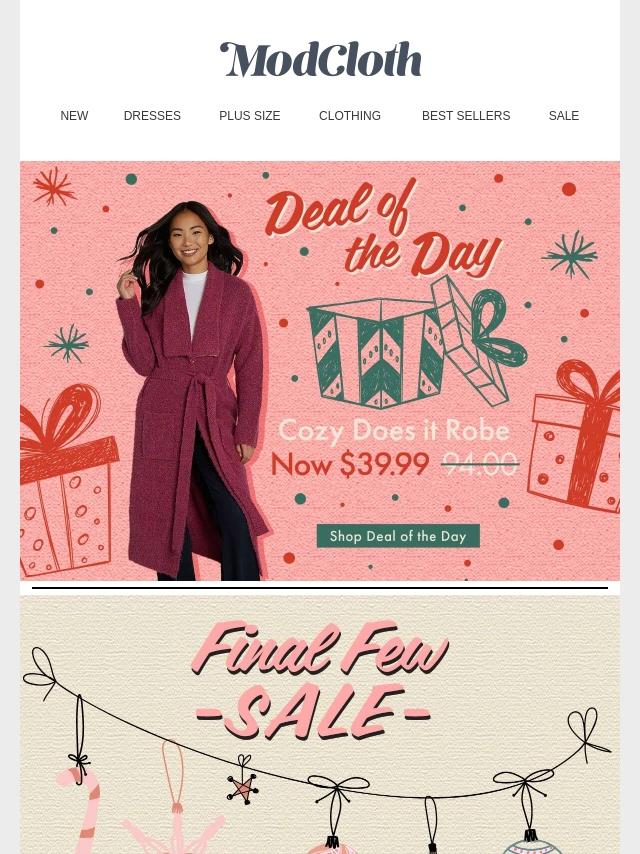Open the SALE link
This screenshot has width=640, height=854.
click(564, 116)
